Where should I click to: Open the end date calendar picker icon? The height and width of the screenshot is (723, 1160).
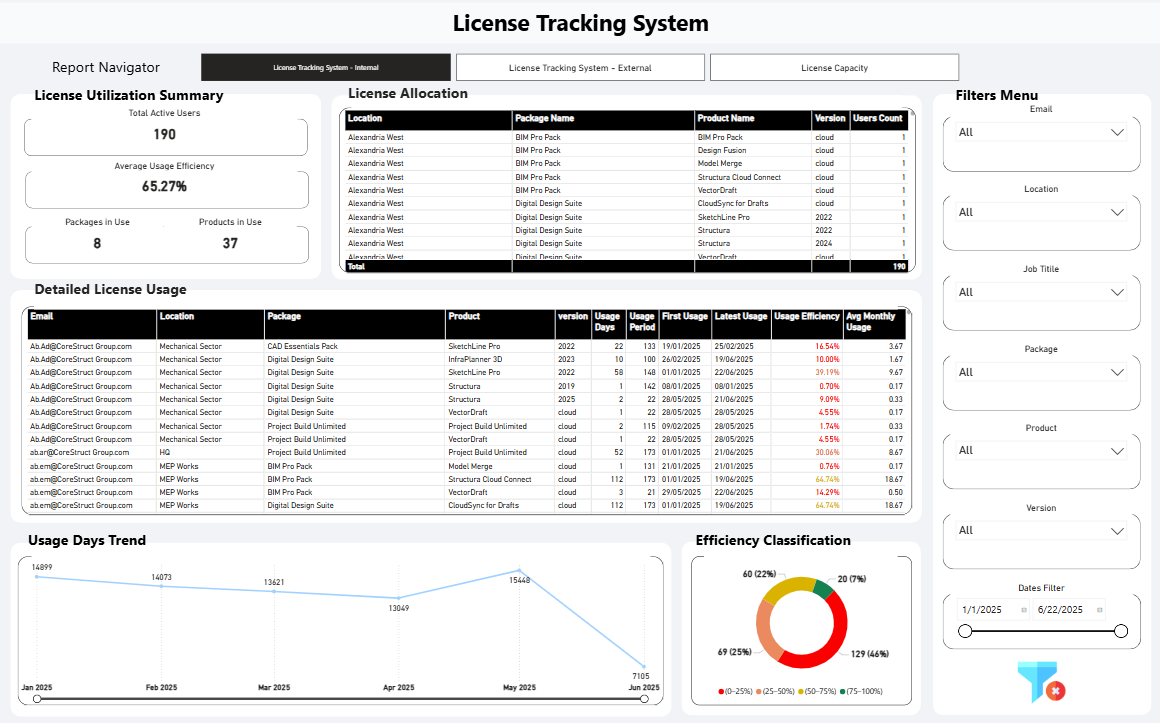[1099, 610]
